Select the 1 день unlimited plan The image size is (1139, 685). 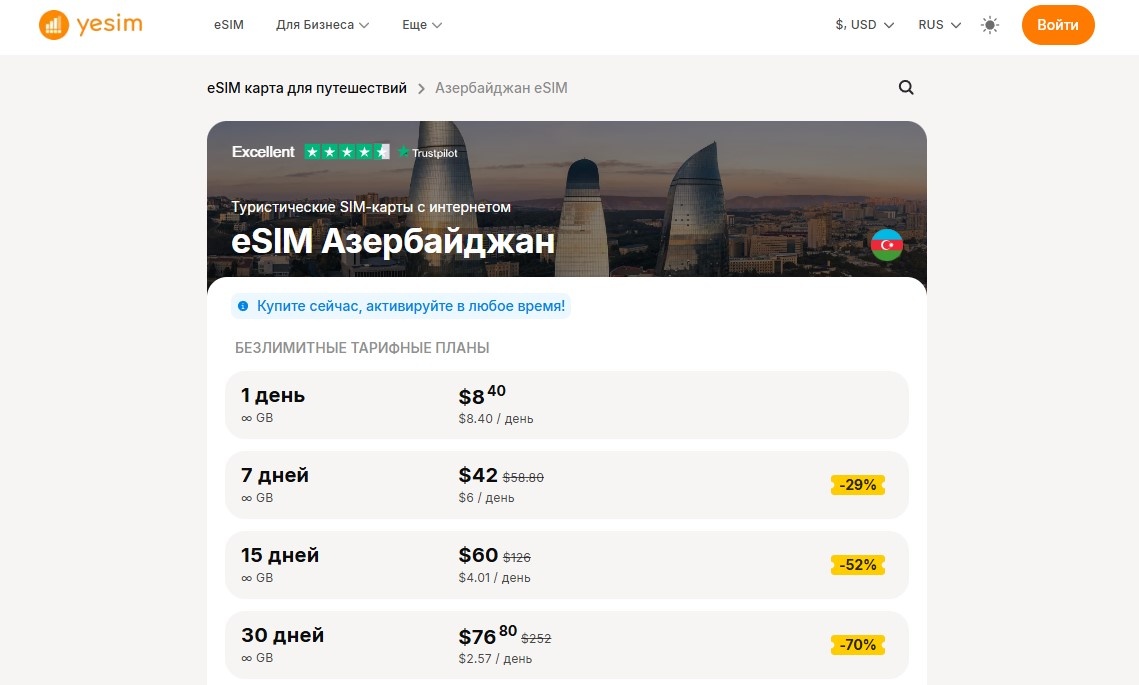pos(567,405)
